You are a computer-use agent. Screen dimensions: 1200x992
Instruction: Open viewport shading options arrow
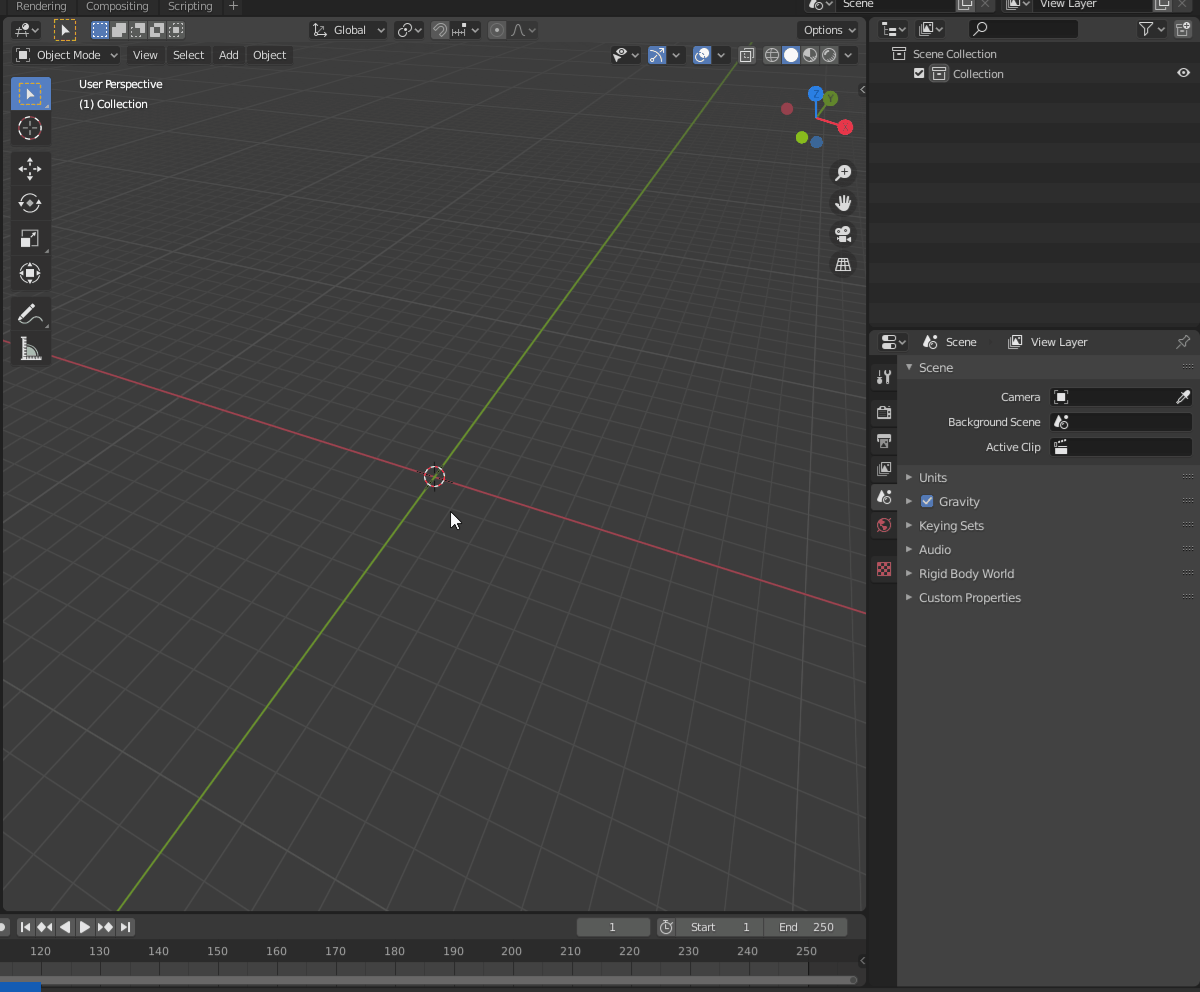click(849, 55)
